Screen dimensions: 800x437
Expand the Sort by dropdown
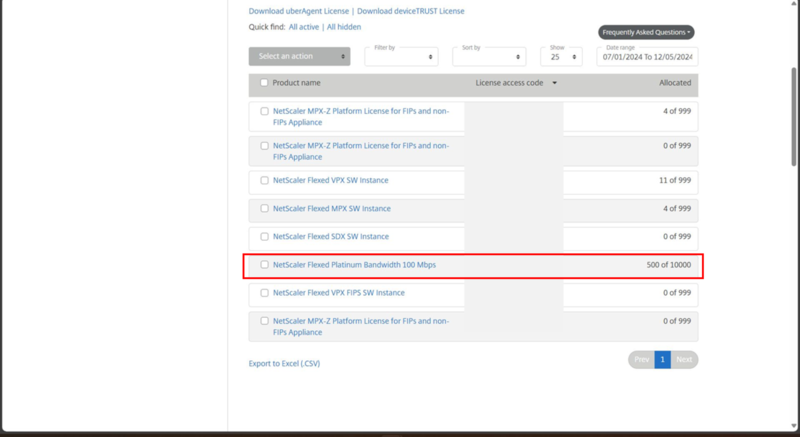pyautogui.click(x=489, y=57)
